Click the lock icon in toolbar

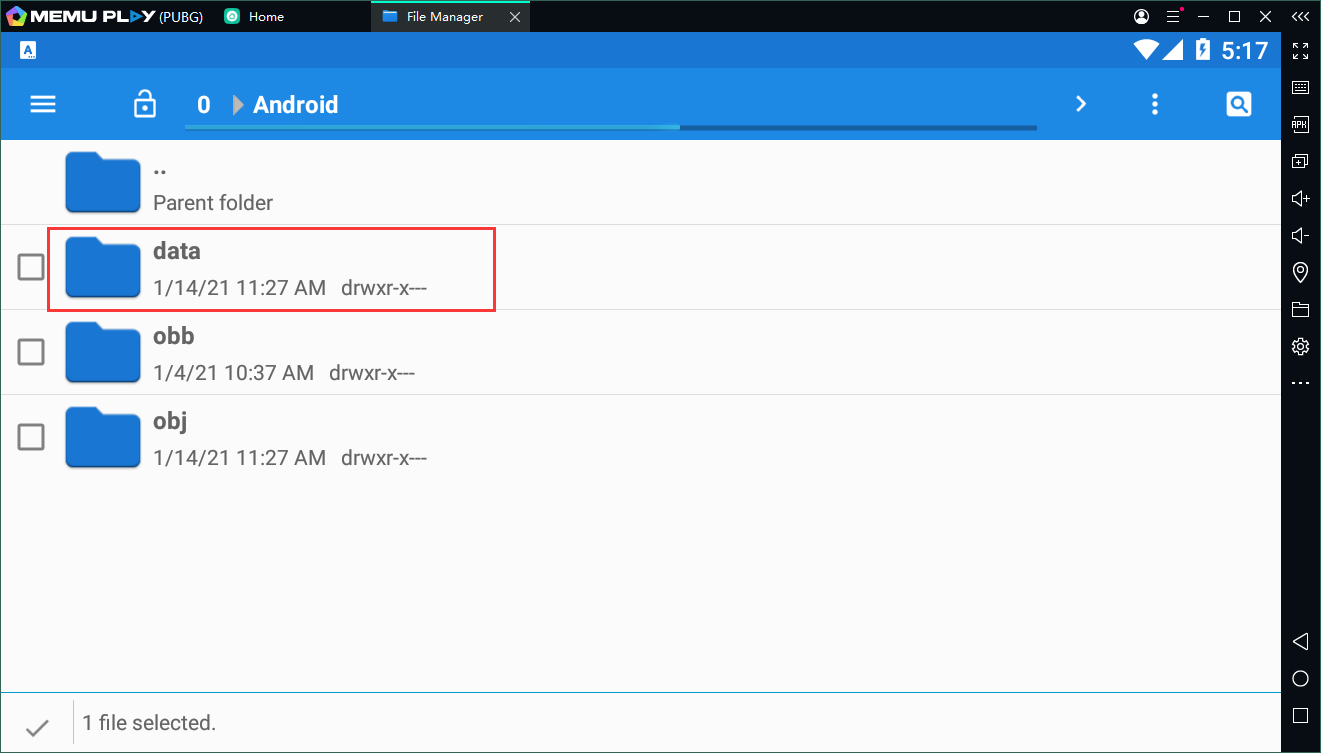tap(145, 104)
